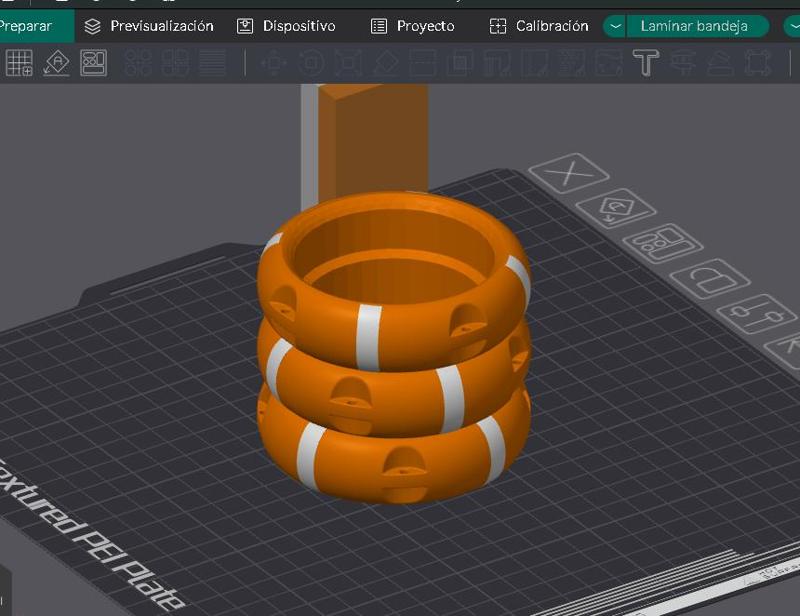Go to the Proyecto tab
This screenshot has width=800, height=616.
[412, 26]
